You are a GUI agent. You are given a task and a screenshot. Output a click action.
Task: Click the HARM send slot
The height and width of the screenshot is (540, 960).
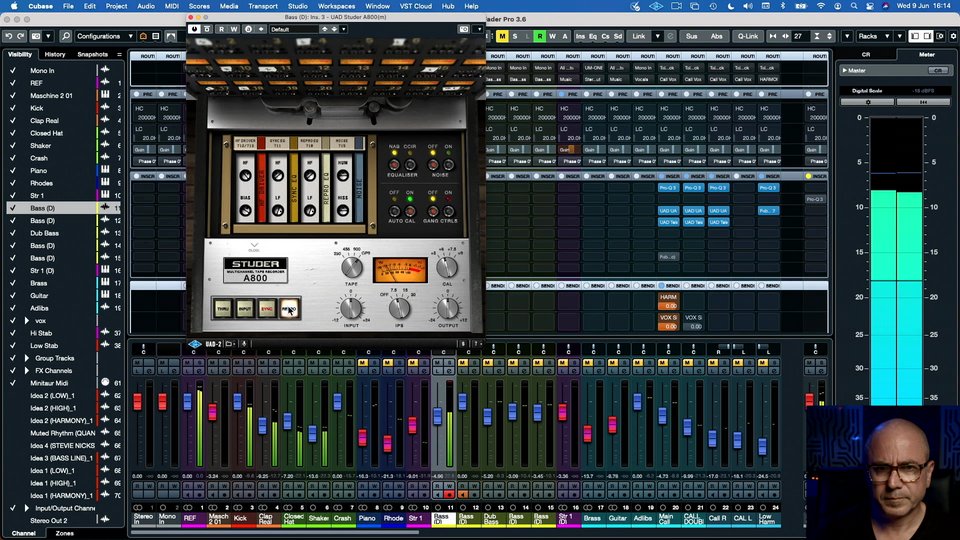(668, 297)
